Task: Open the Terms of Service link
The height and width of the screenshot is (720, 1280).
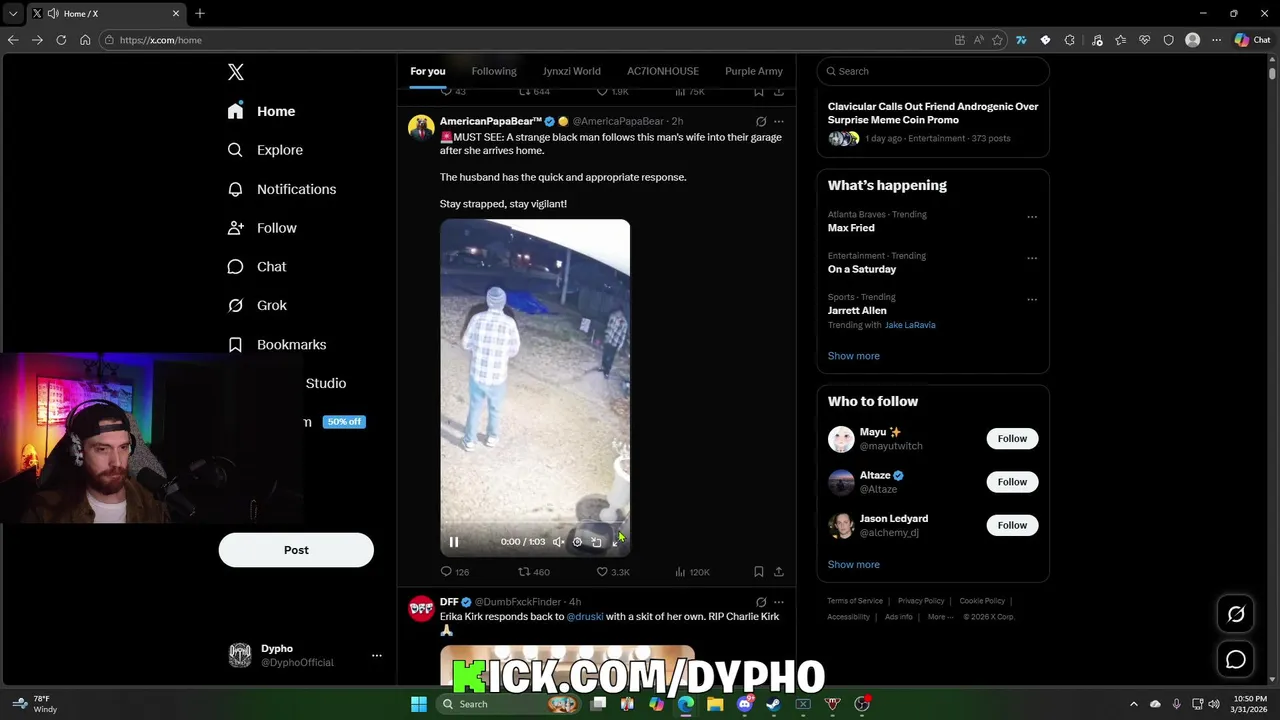Action: (855, 601)
